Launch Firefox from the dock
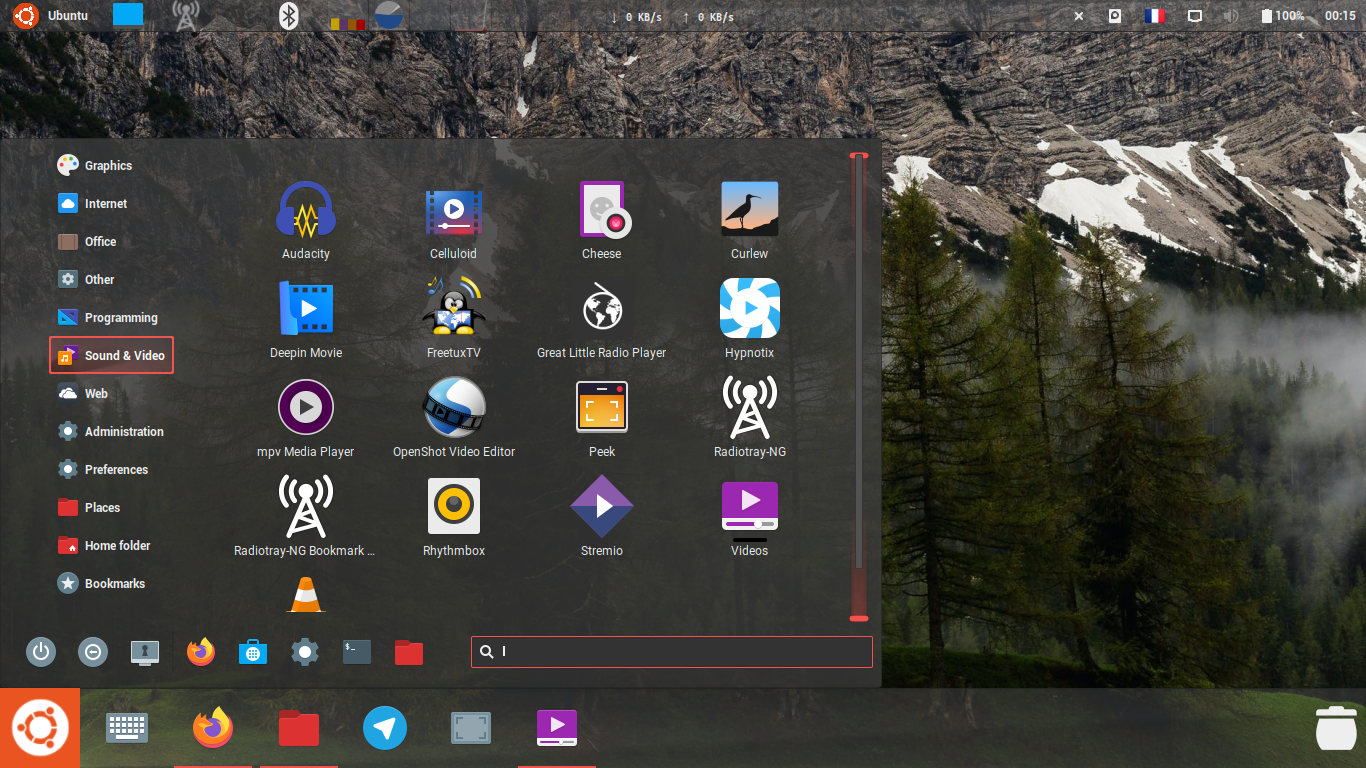This screenshot has height=768, width=1366. pyautogui.click(x=213, y=727)
